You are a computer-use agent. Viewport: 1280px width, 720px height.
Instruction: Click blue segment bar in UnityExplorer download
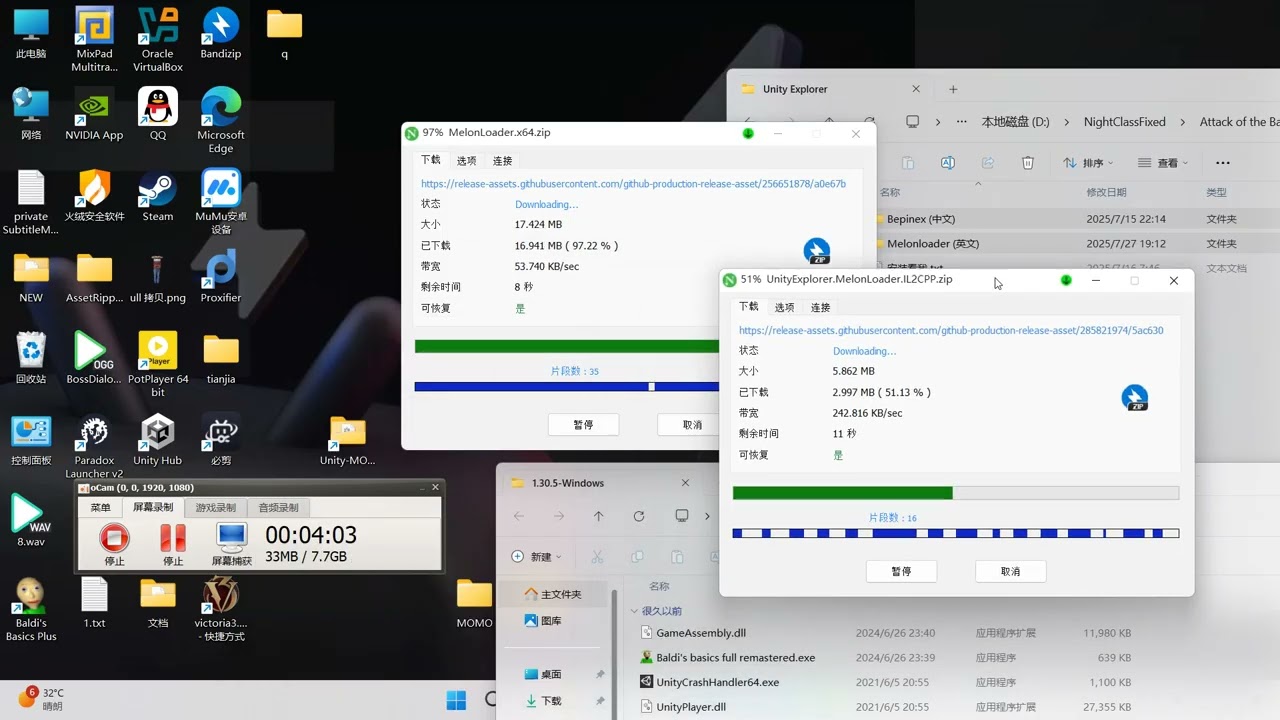(955, 533)
